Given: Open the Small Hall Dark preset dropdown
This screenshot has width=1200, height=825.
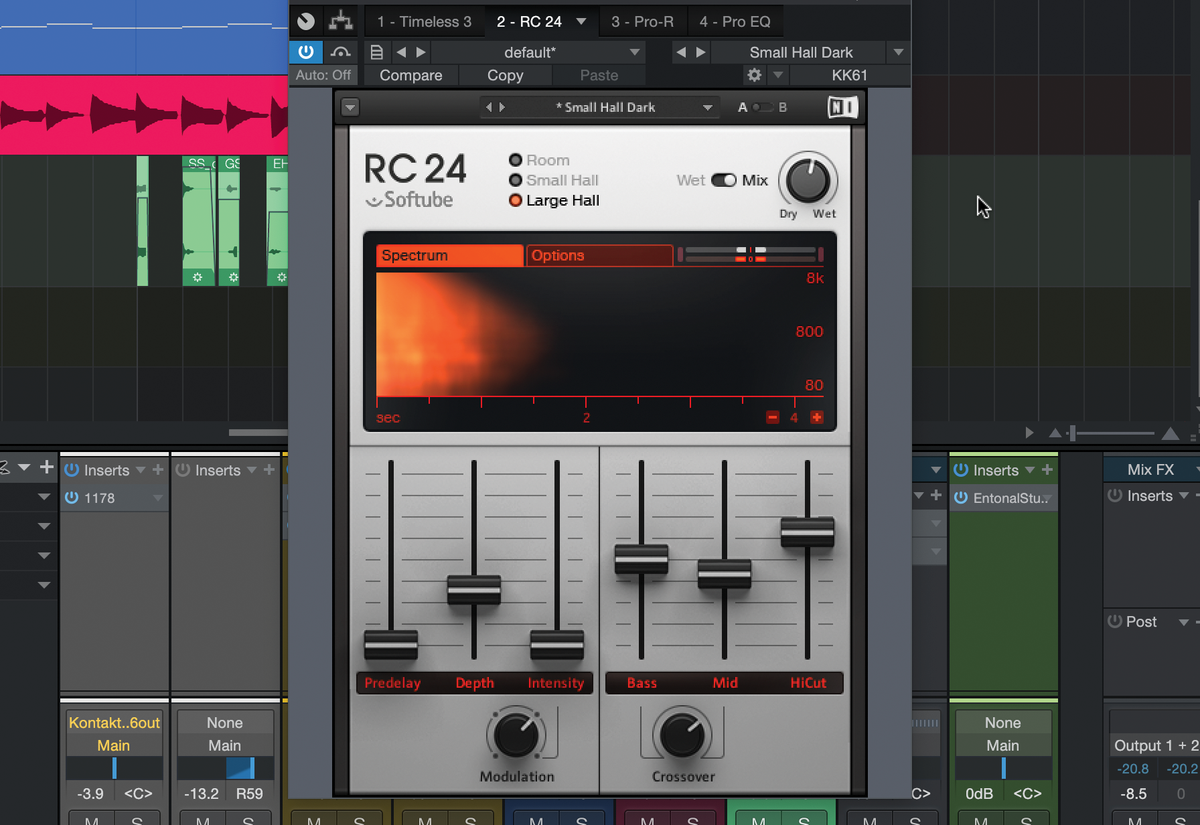Looking at the screenshot, I should (897, 52).
